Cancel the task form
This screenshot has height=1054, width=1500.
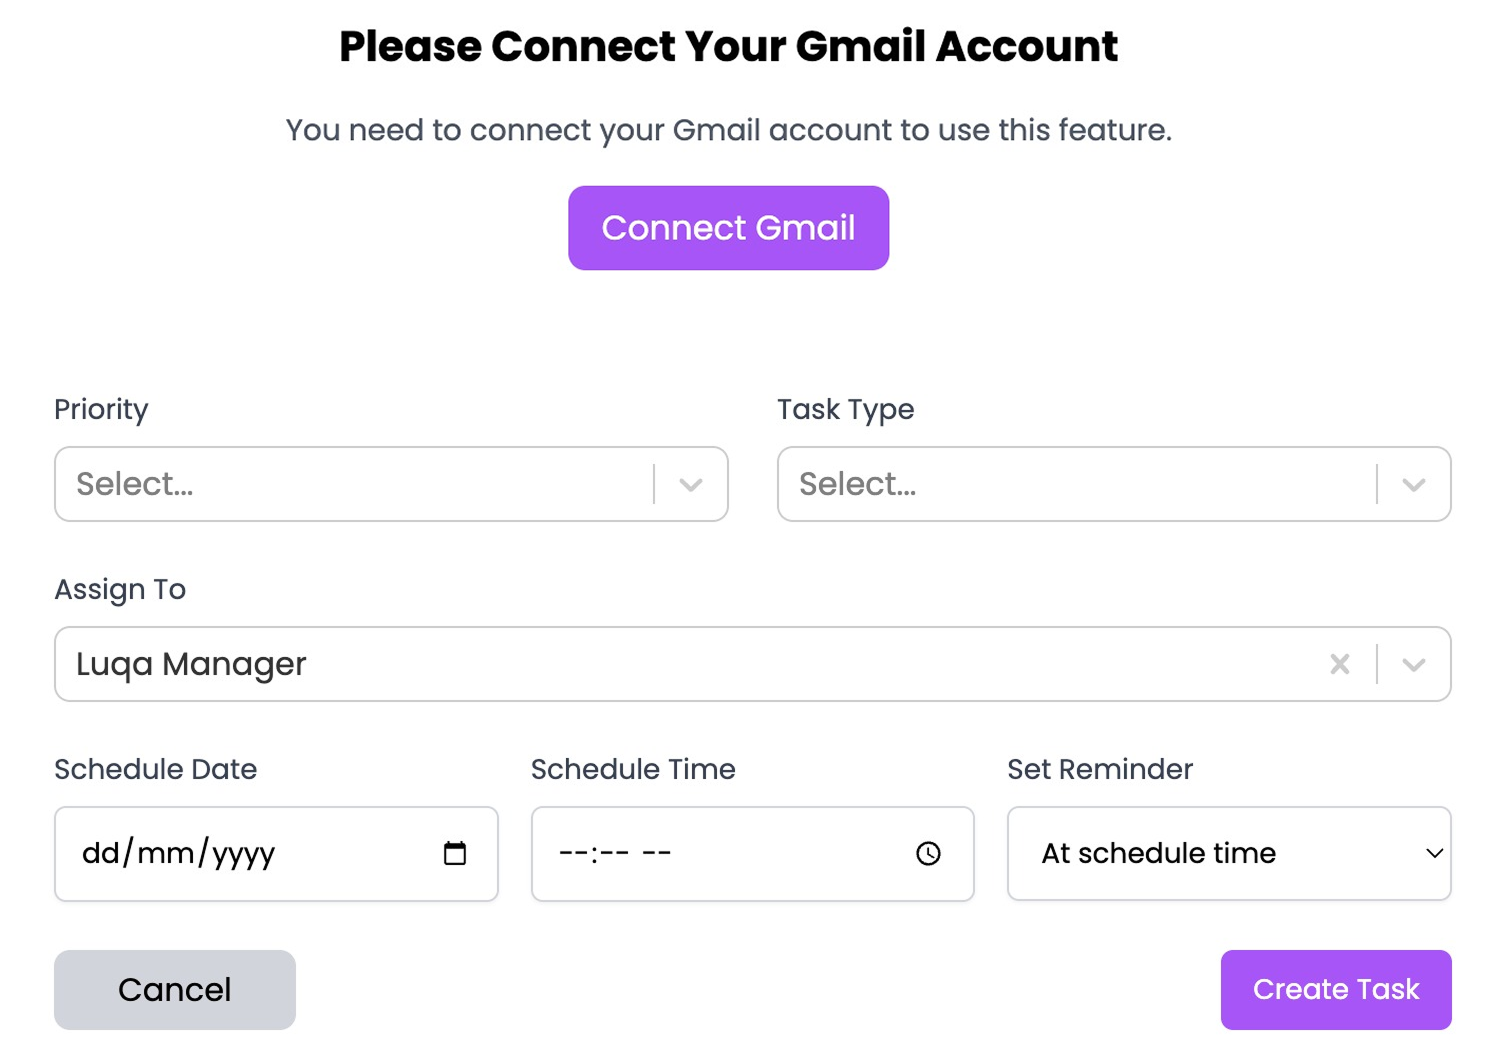point(175,990)
